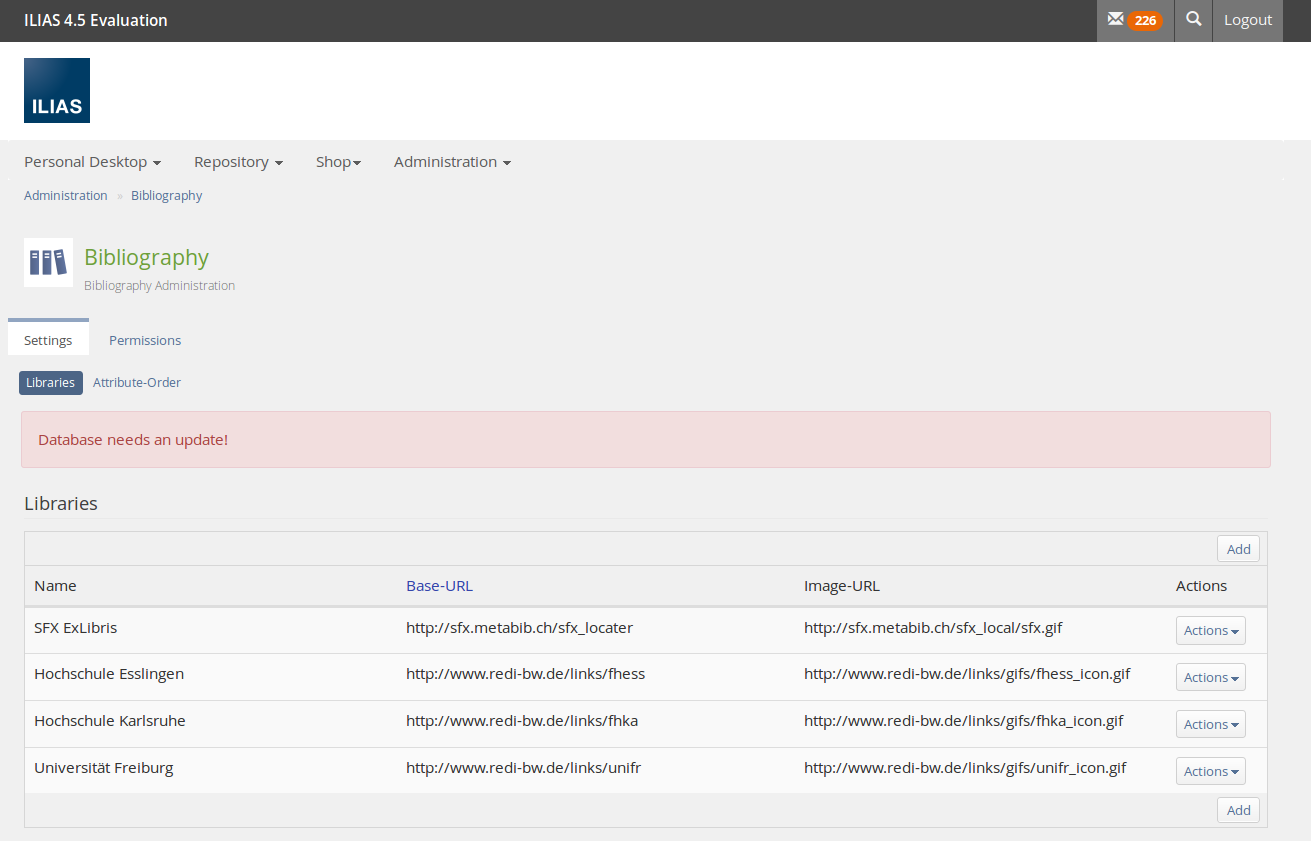Select the Attribute-Order subtab
This screenshot has height=841, width=1311.
(x=137, y=383)
